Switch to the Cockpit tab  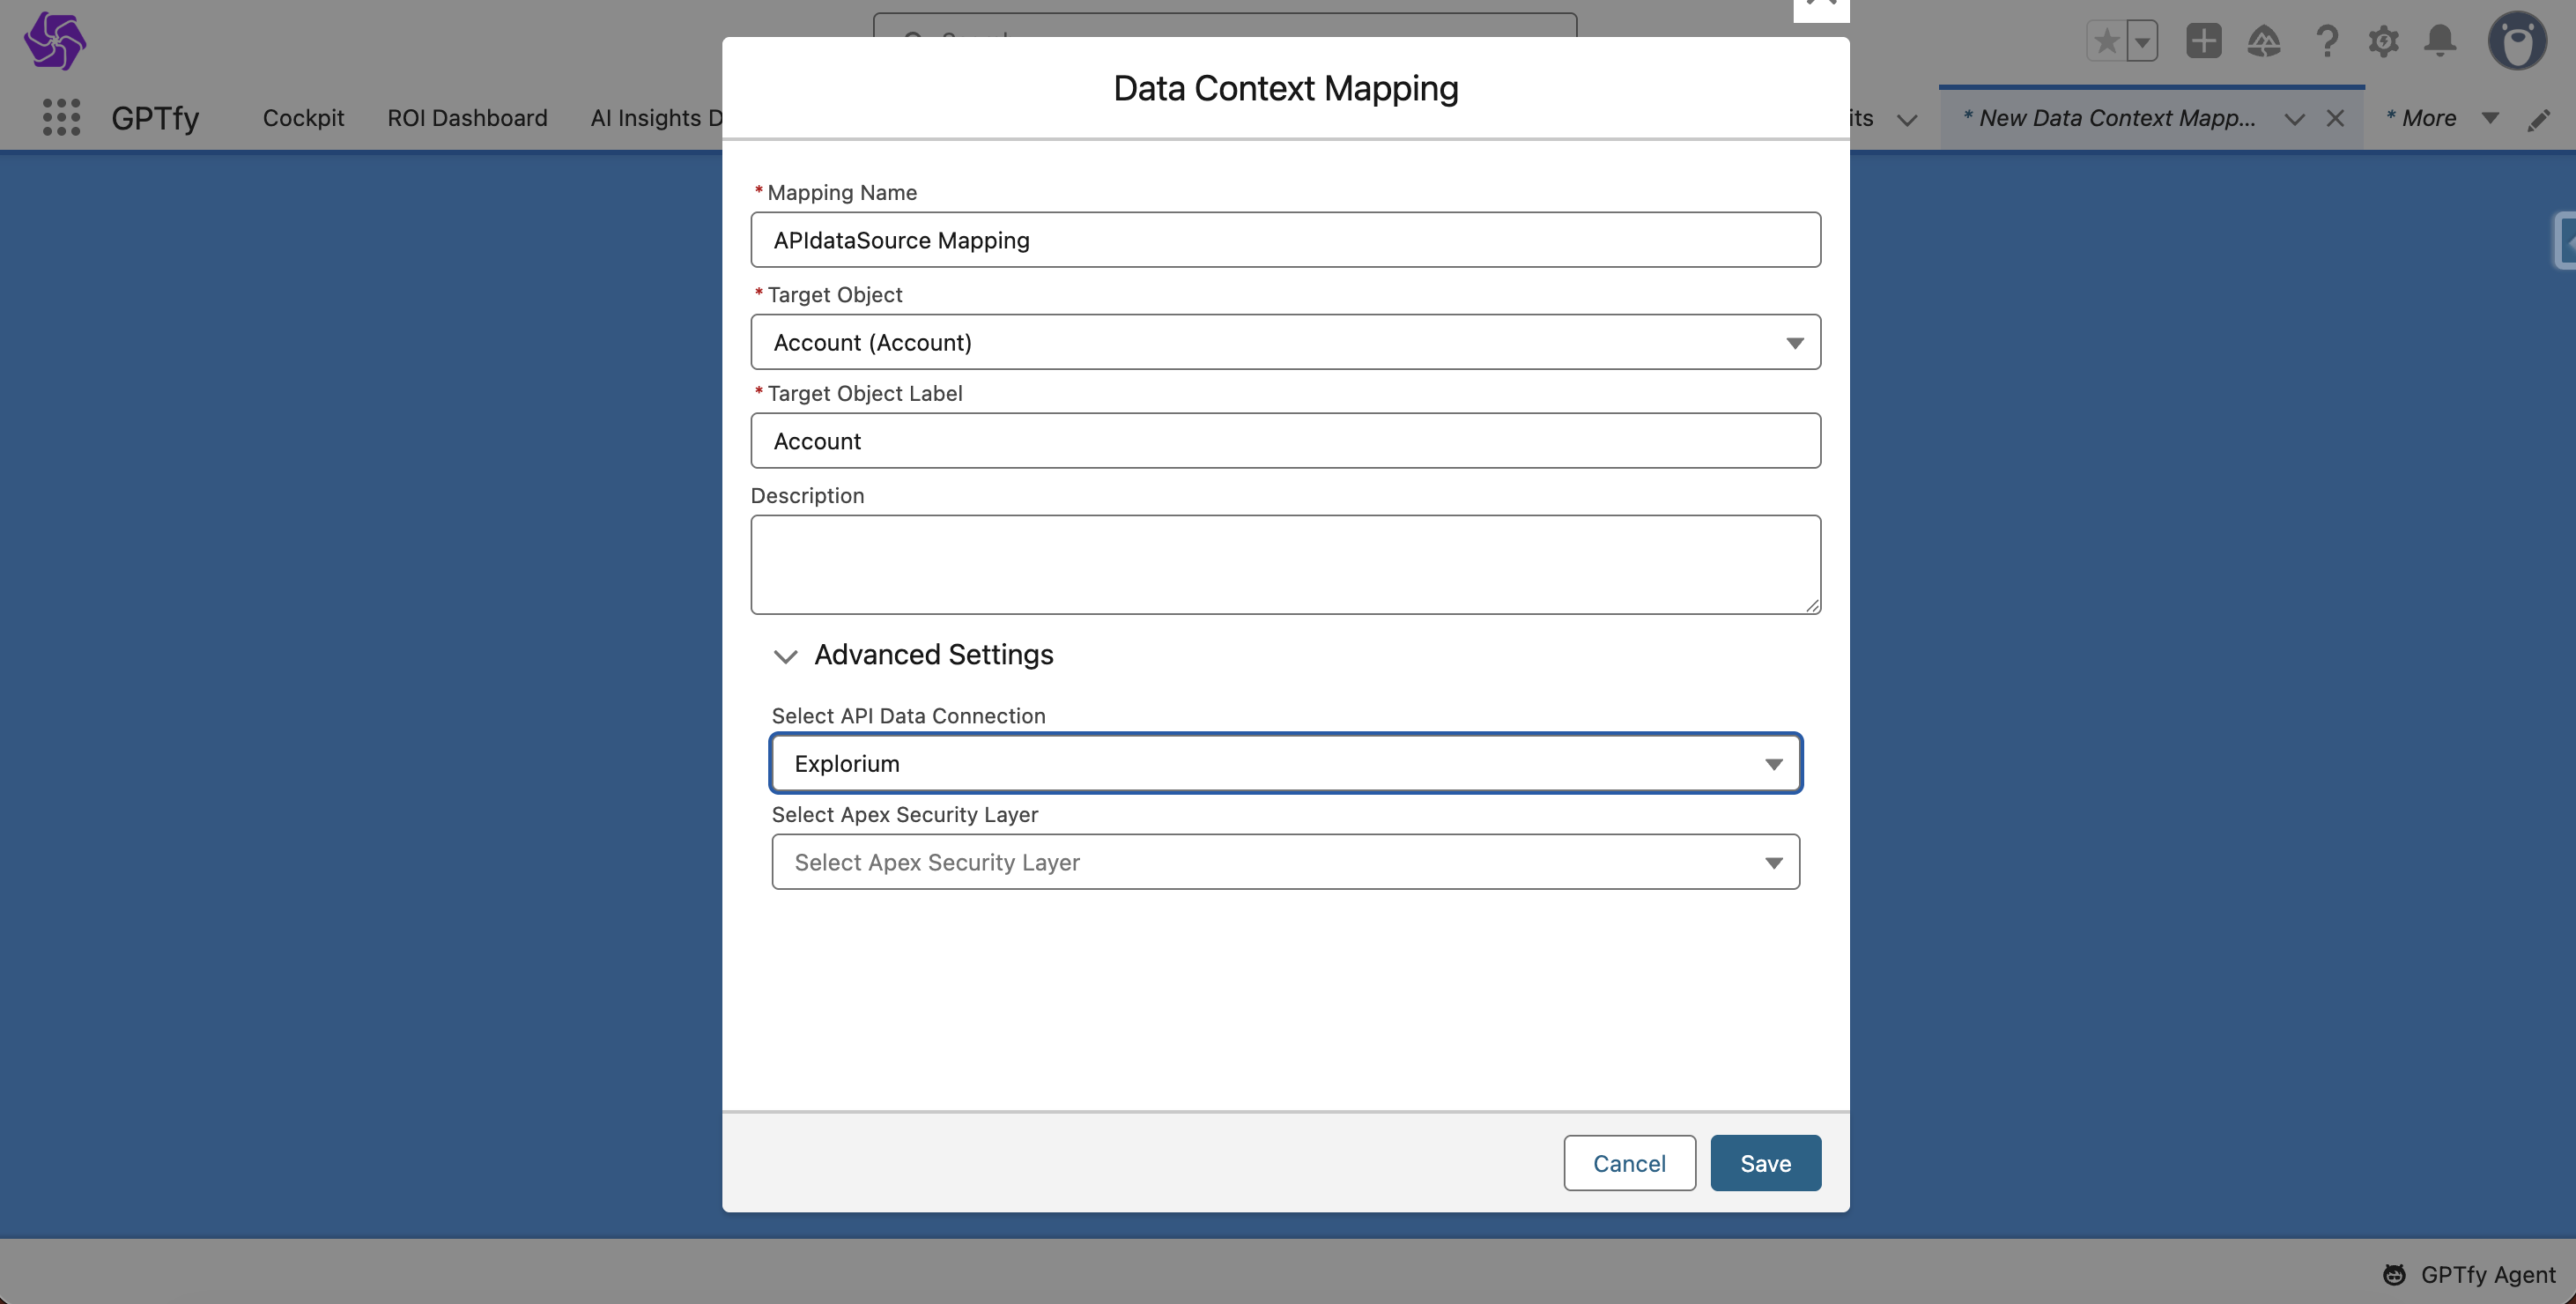(303, 118)
